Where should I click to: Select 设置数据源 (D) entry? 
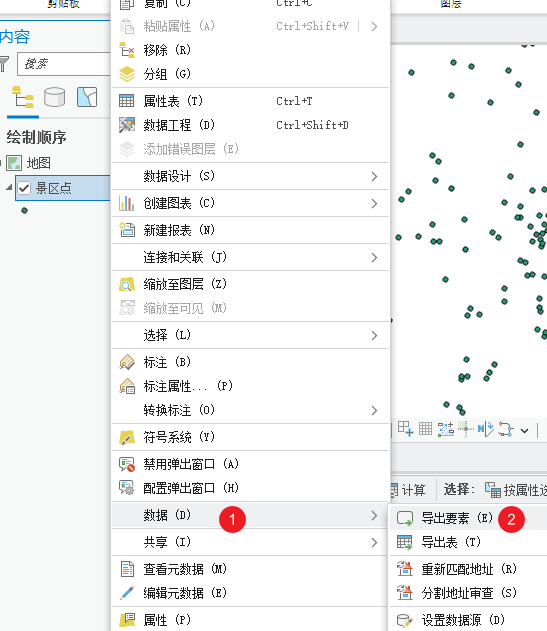(x=469, y=620)
